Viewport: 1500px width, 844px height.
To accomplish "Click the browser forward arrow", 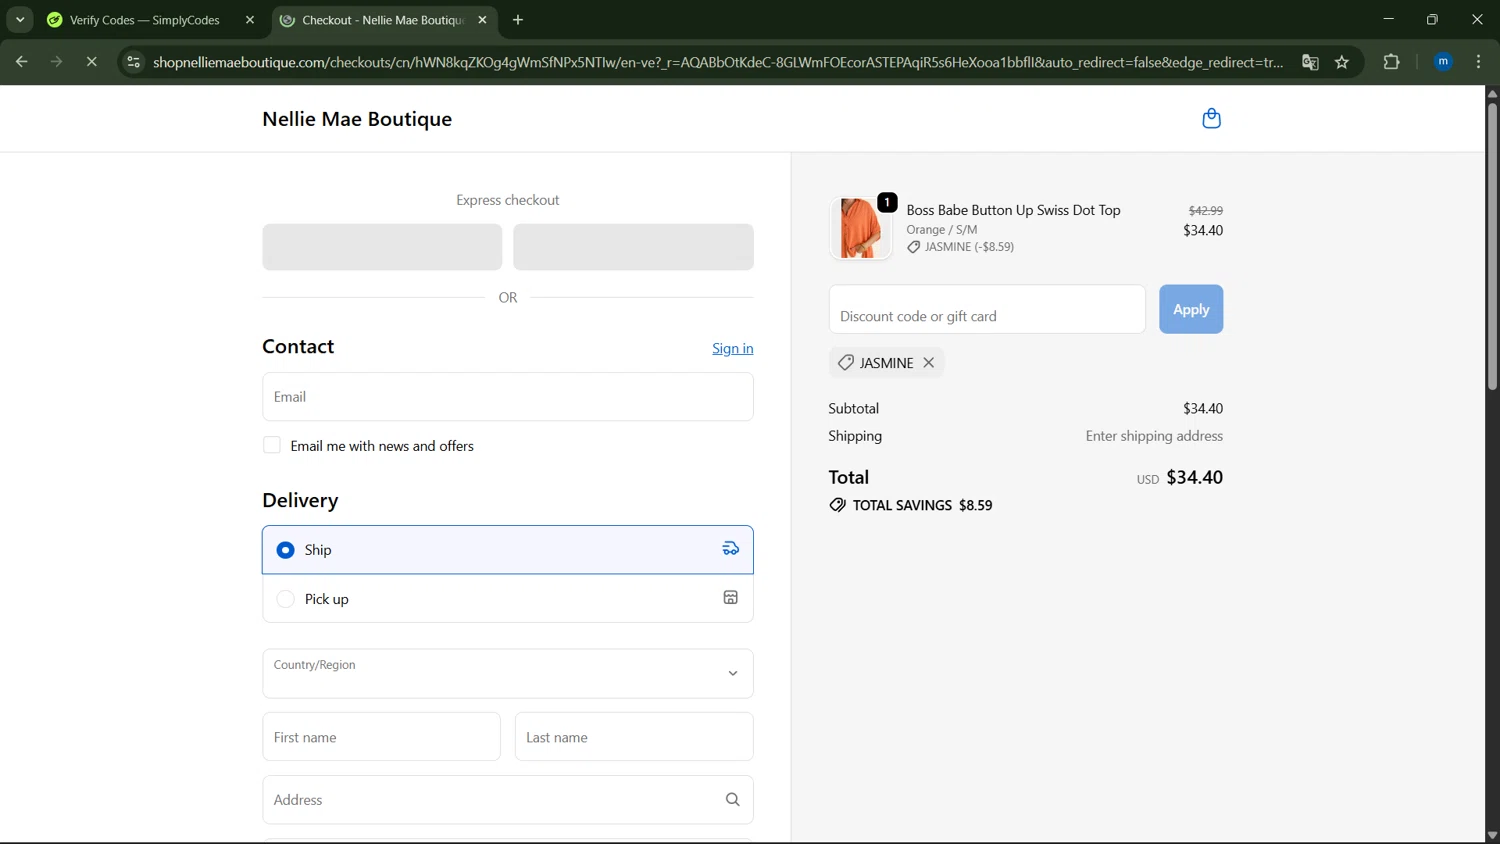I will [56, 62].
